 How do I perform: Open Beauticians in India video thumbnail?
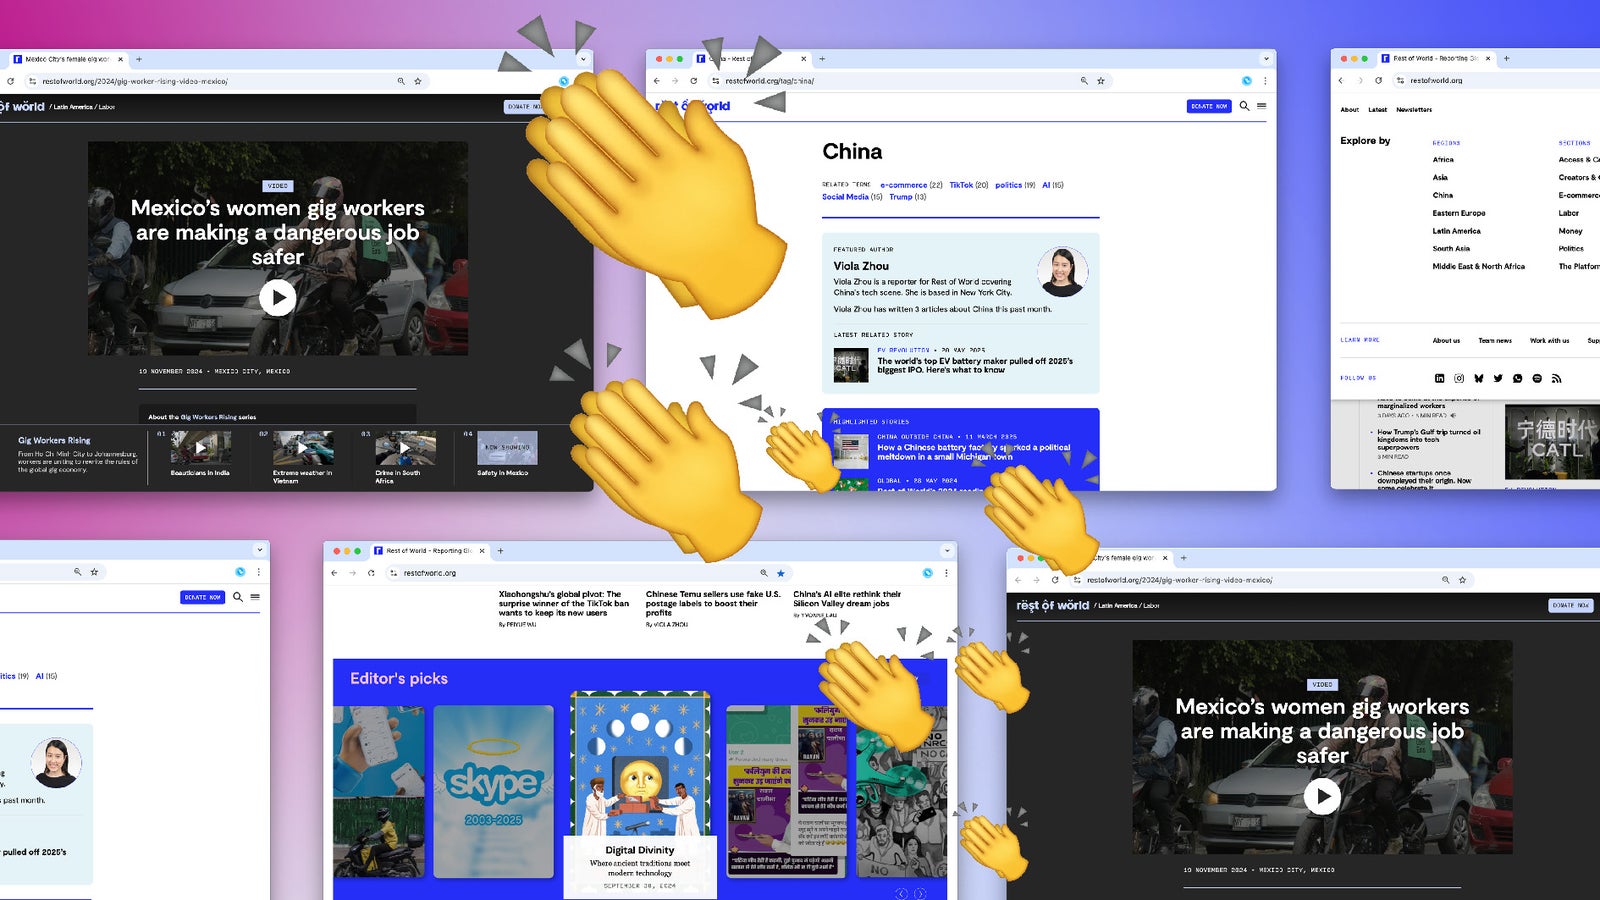200,447
